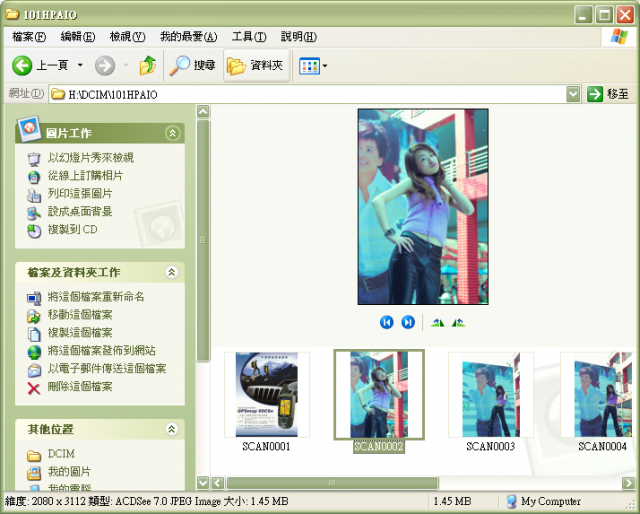Screen dimensions: 640x514
Task: Open the 檔案(F) menu
Action: click(x=29, y=37)
